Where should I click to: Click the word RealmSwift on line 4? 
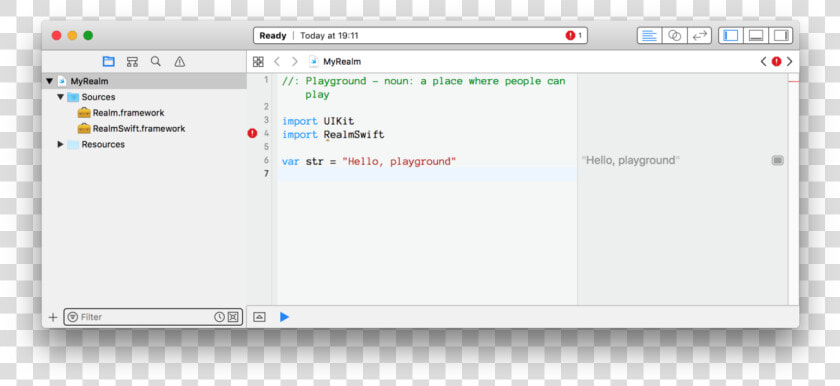coord(354,135)
